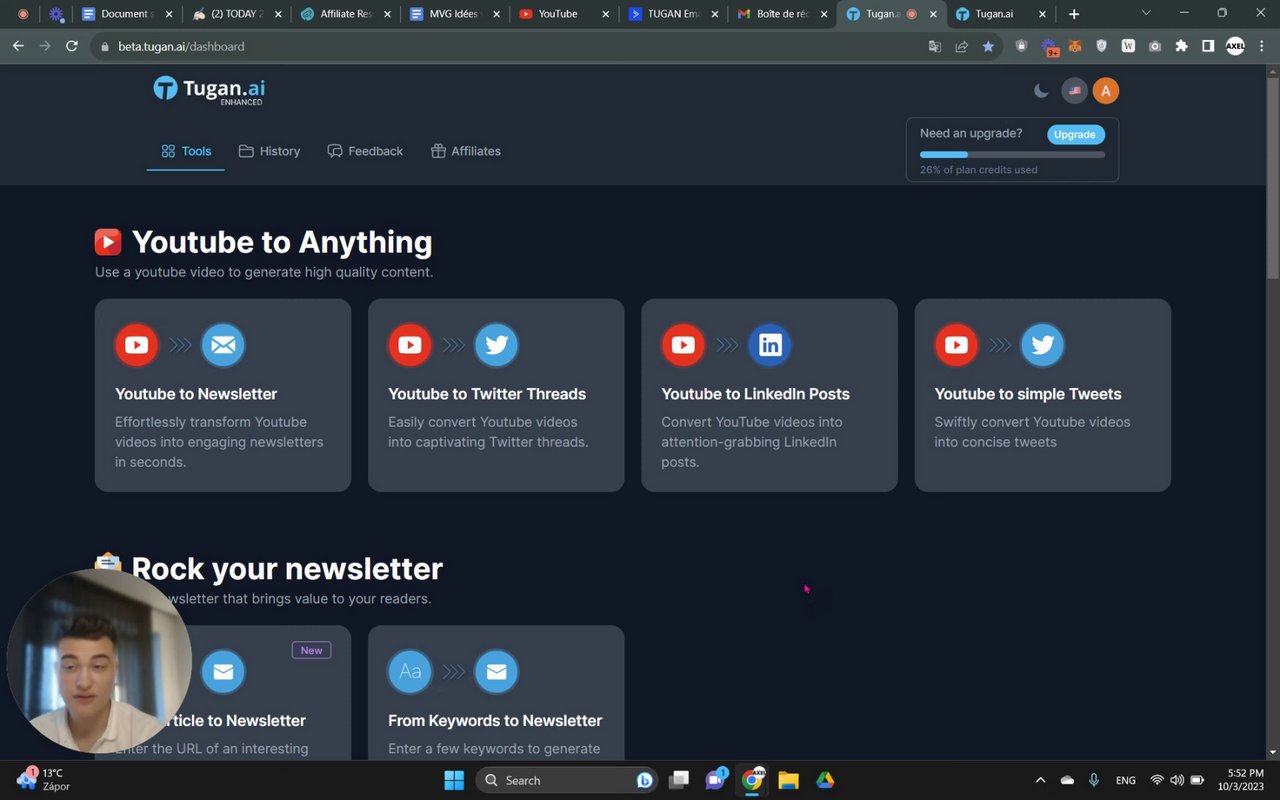Toggle dark mode with the moon icon
The width and height of the screenshot is (1280, 800).
(x=1041, y=91)
